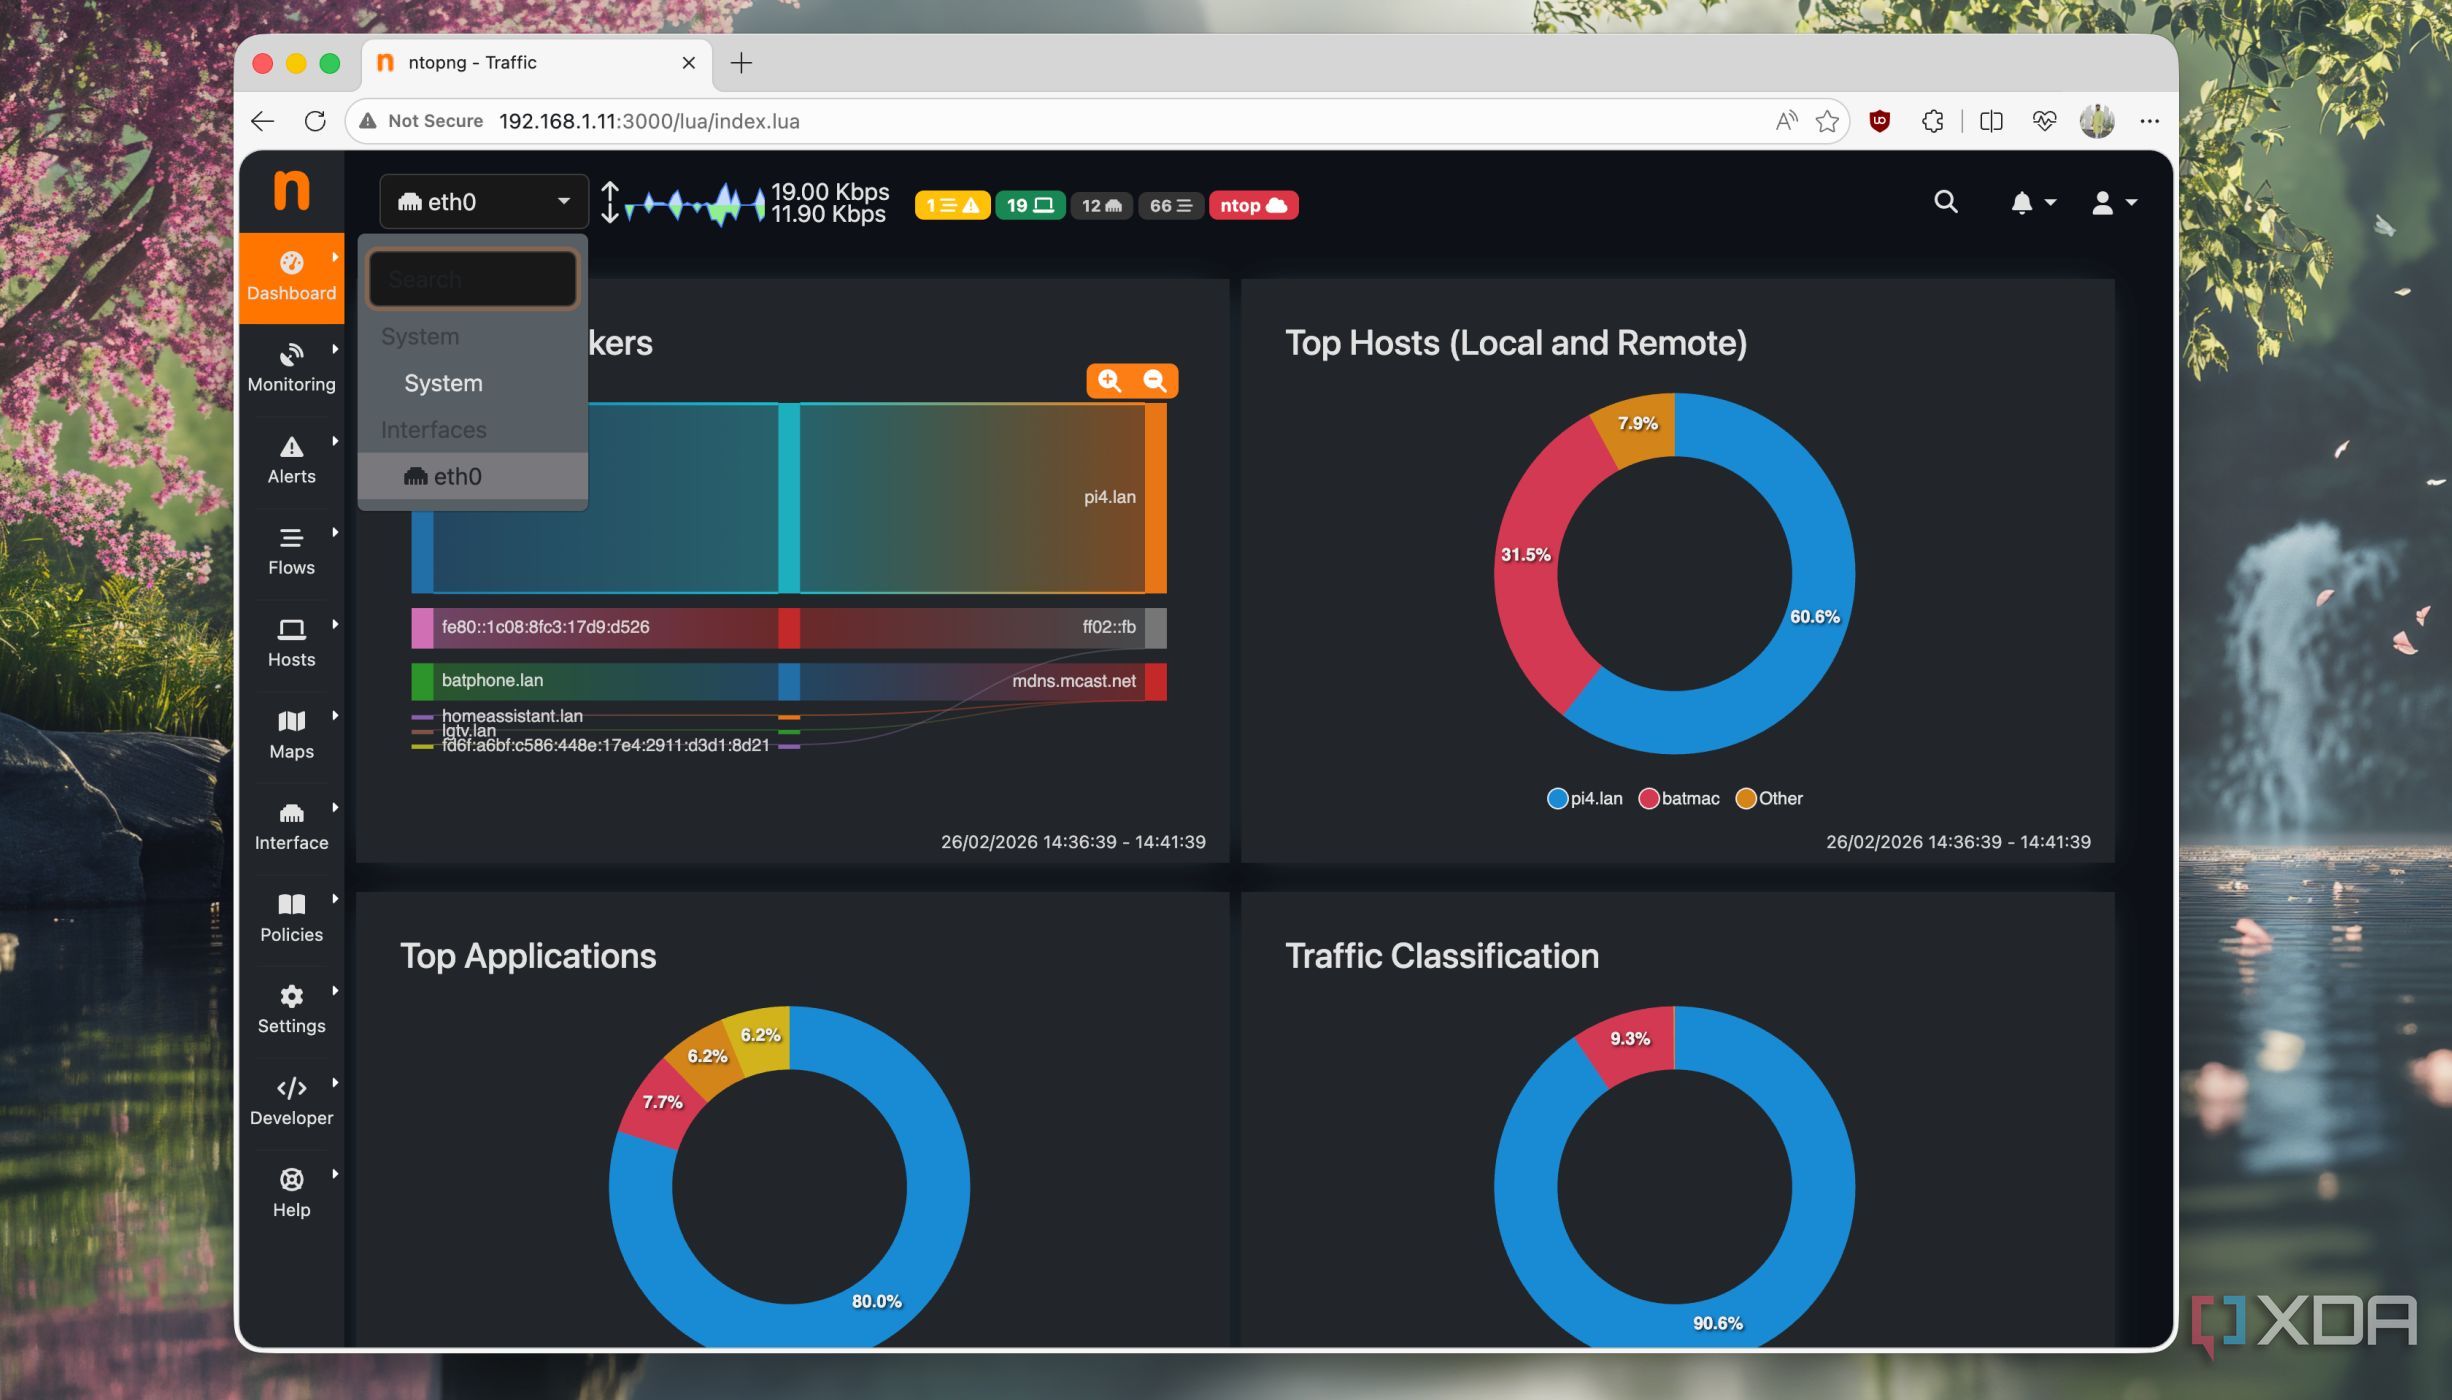Open the browser profile avatar

(2097, 121)
